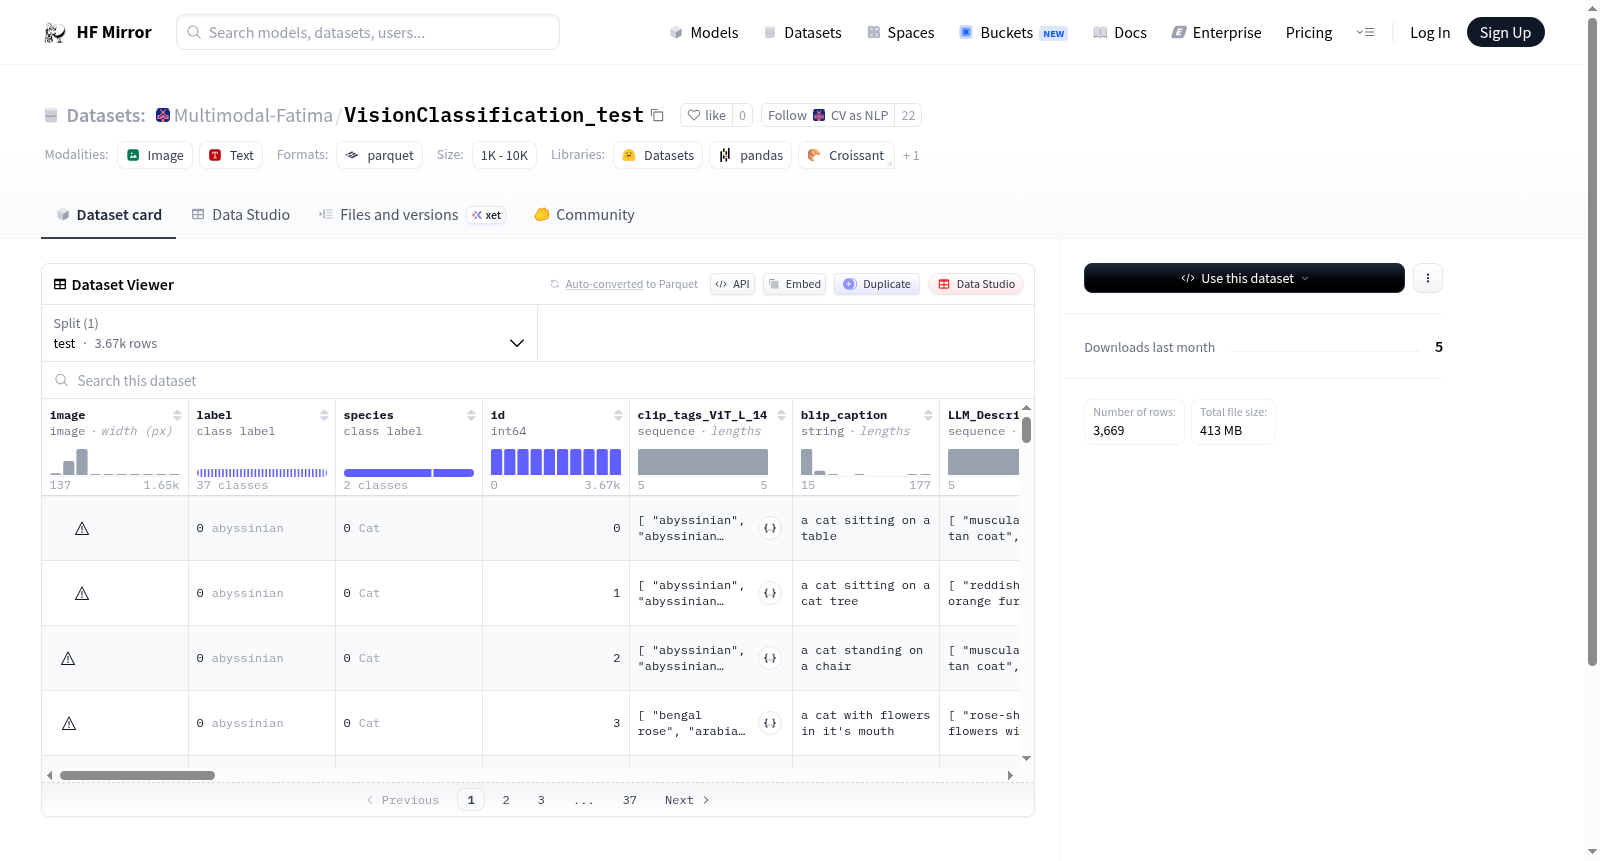Jump to page 3 of the dataset
1600x861 pixels.
point(541,800)
